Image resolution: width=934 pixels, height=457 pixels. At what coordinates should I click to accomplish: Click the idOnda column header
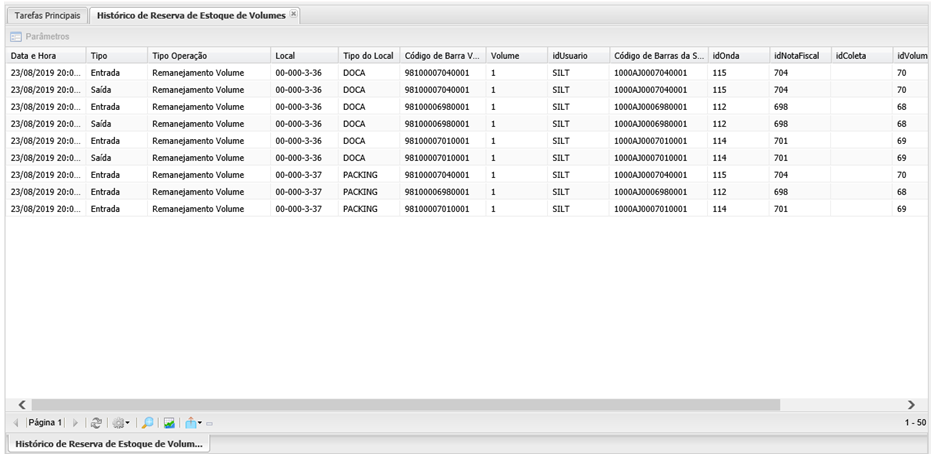click(x=738, y=56)
